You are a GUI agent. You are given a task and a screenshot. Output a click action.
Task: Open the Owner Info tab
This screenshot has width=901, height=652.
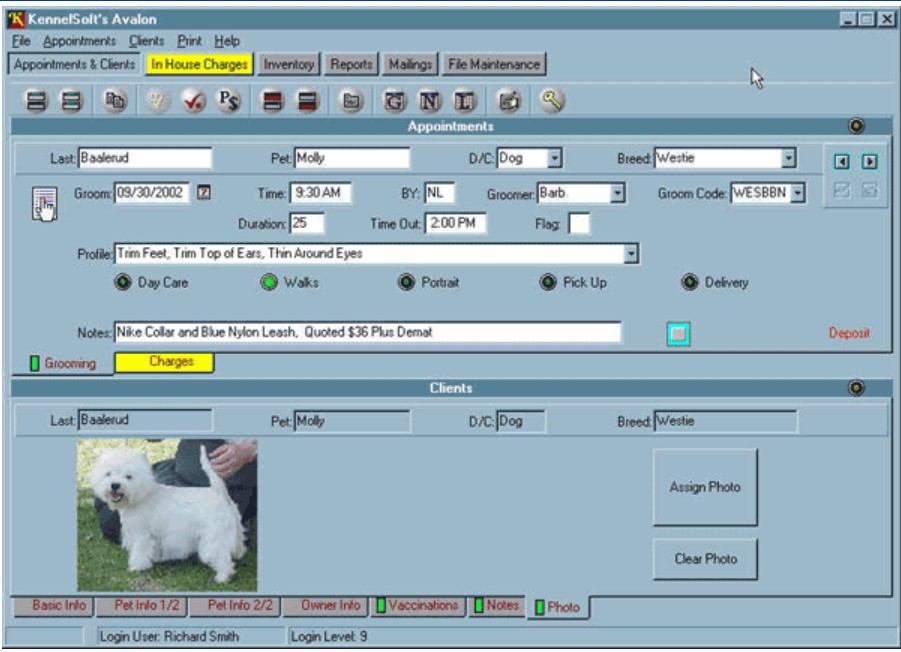pyautogui.click(x=325, y=605)
